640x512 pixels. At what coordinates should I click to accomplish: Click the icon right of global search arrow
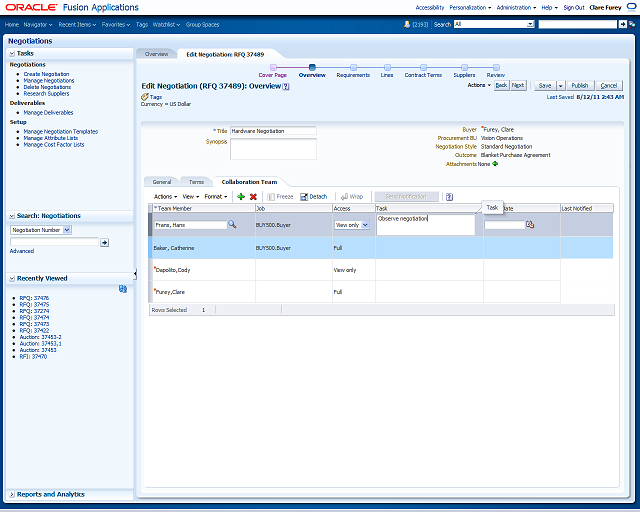pyautogui.click(x=632, y=24)
